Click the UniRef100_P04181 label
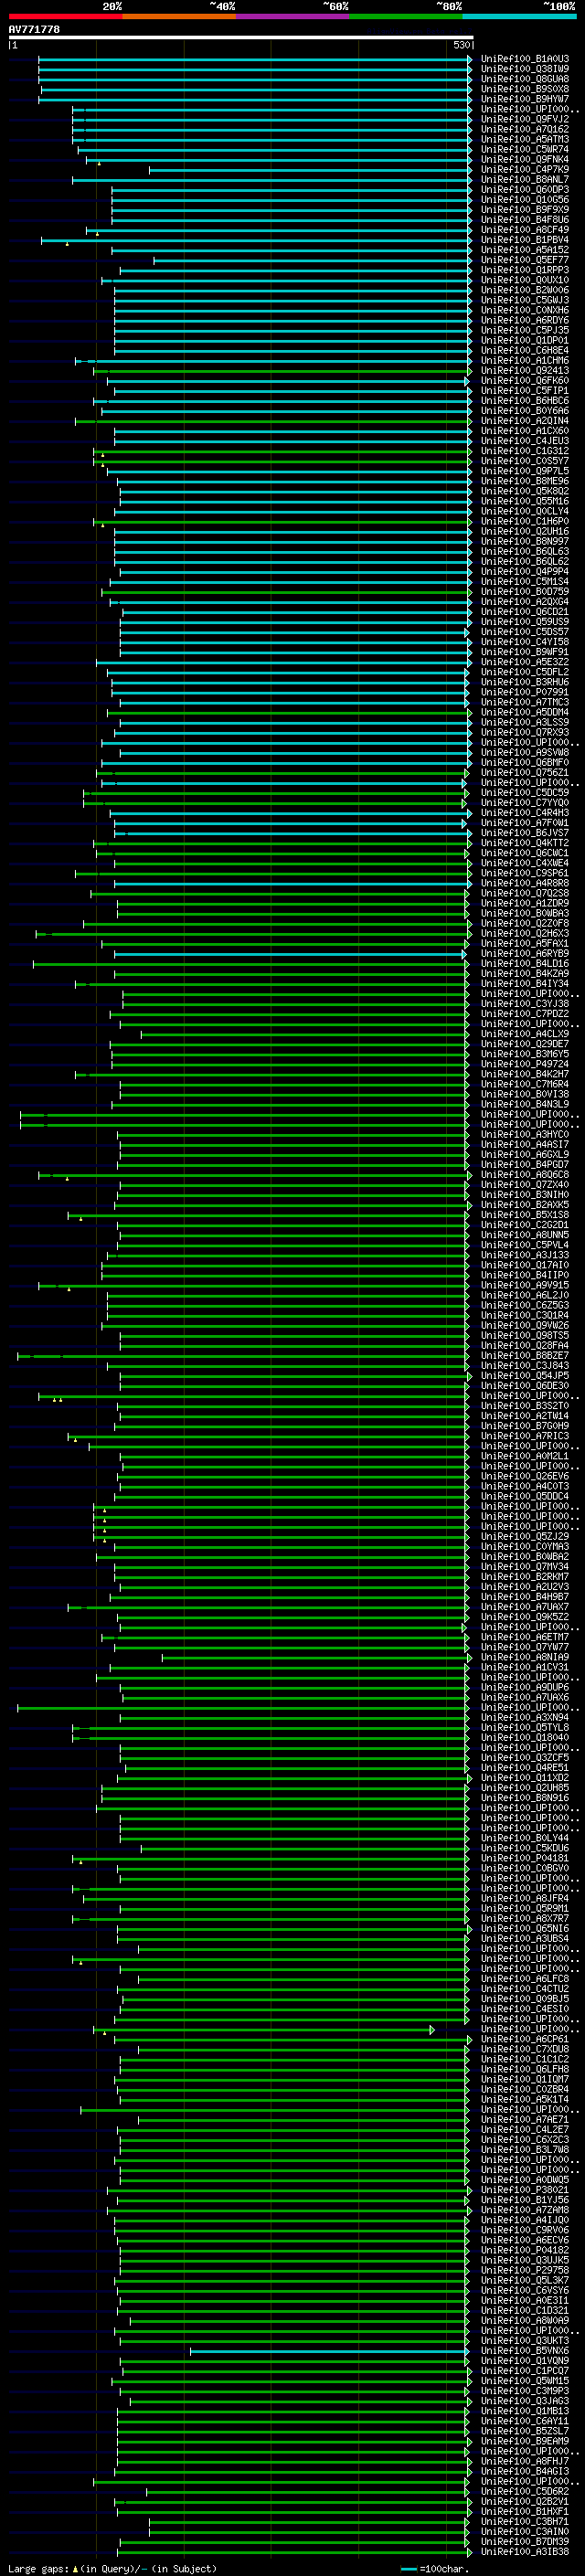Image resolution: width=585 pixels, height=2576 pixels. (525, 1858)
